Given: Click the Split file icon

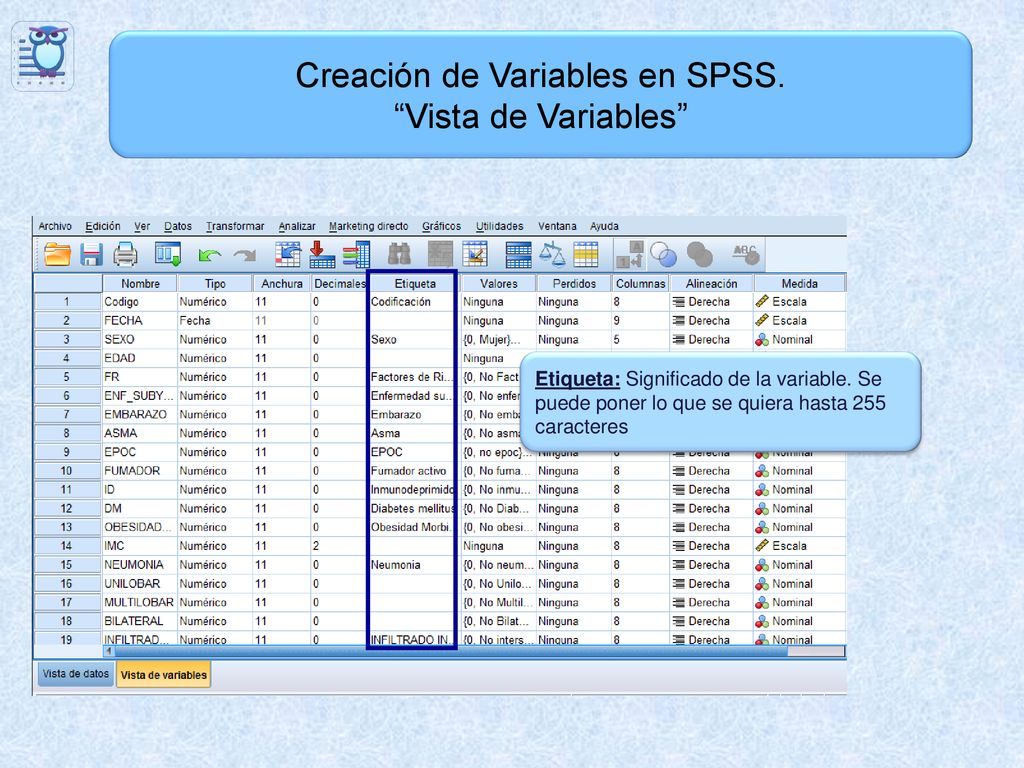Looking at the screenshot, I should pyautogui.click(x=519, y=255).
